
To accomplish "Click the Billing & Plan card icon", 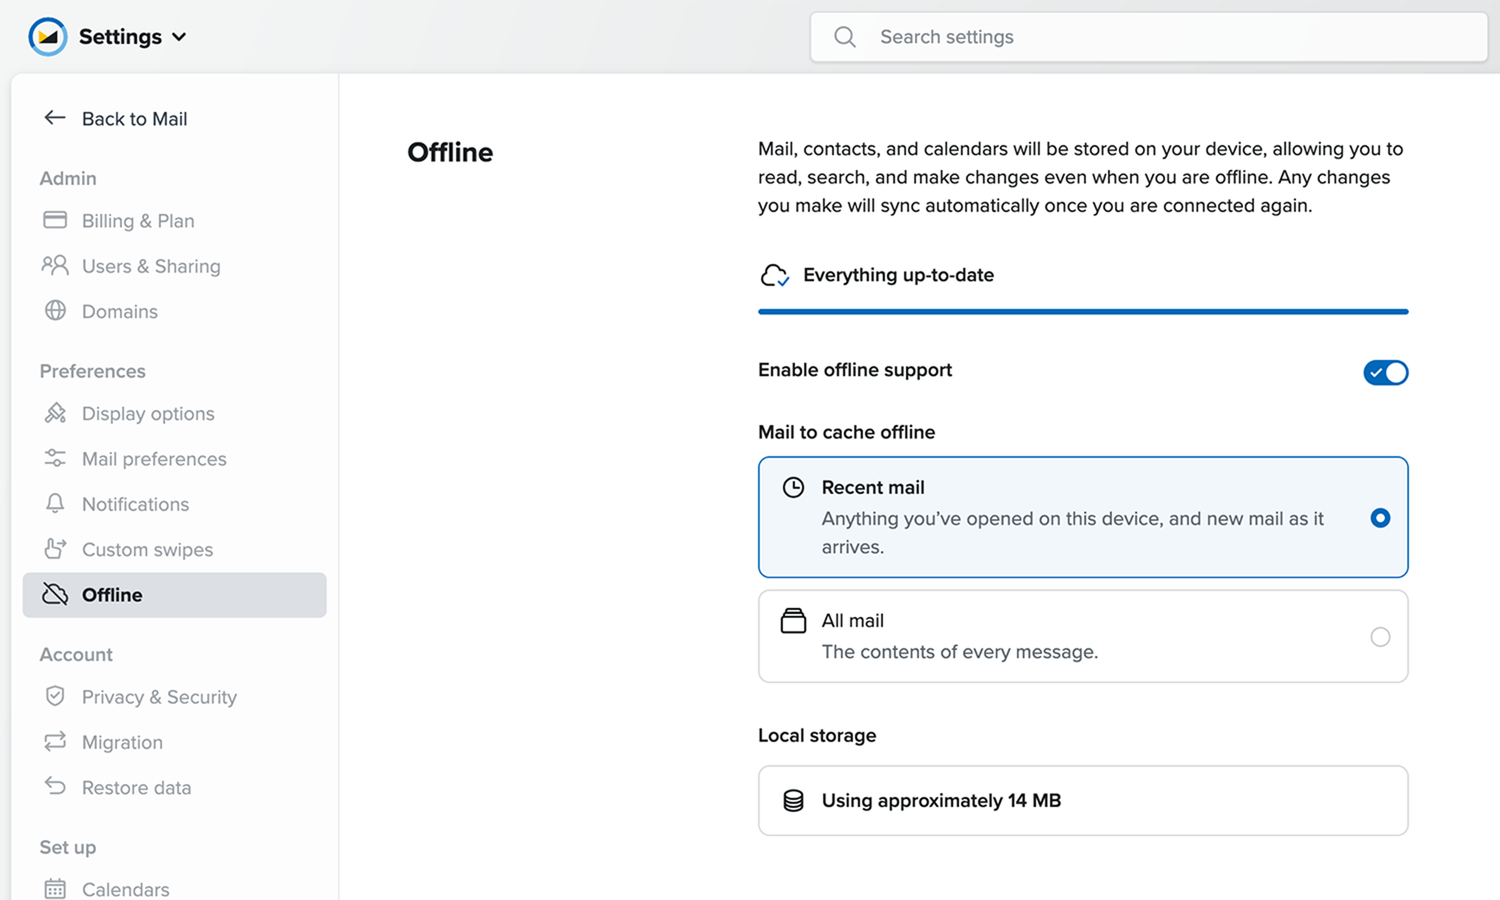I will 55,220.
